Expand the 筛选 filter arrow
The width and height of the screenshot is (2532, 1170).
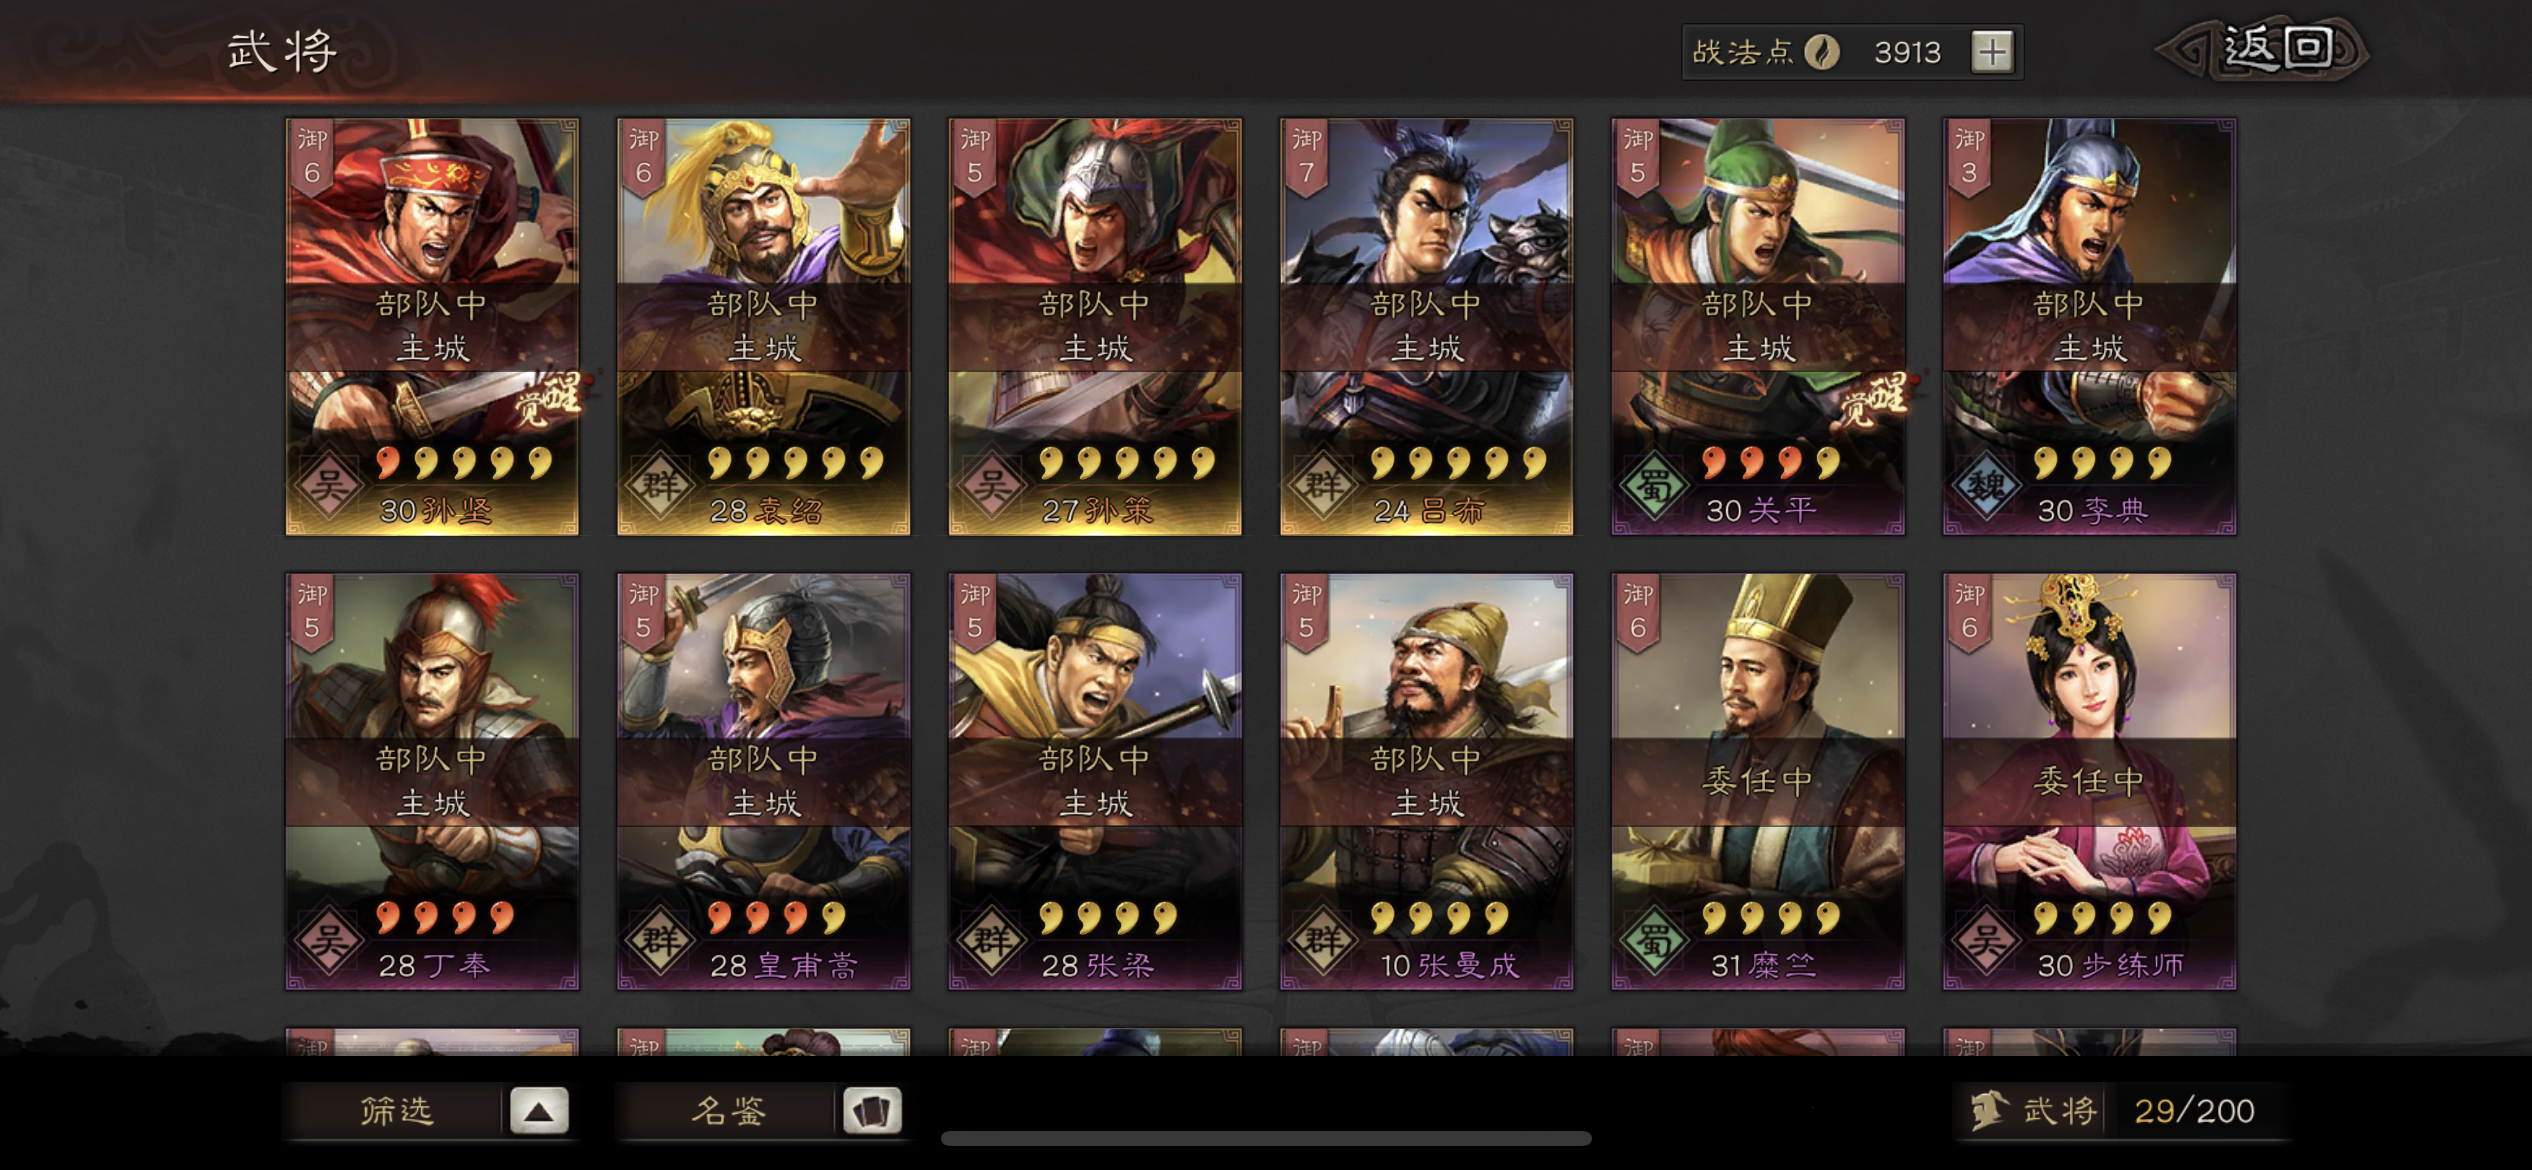click(x=539, y=1111)
